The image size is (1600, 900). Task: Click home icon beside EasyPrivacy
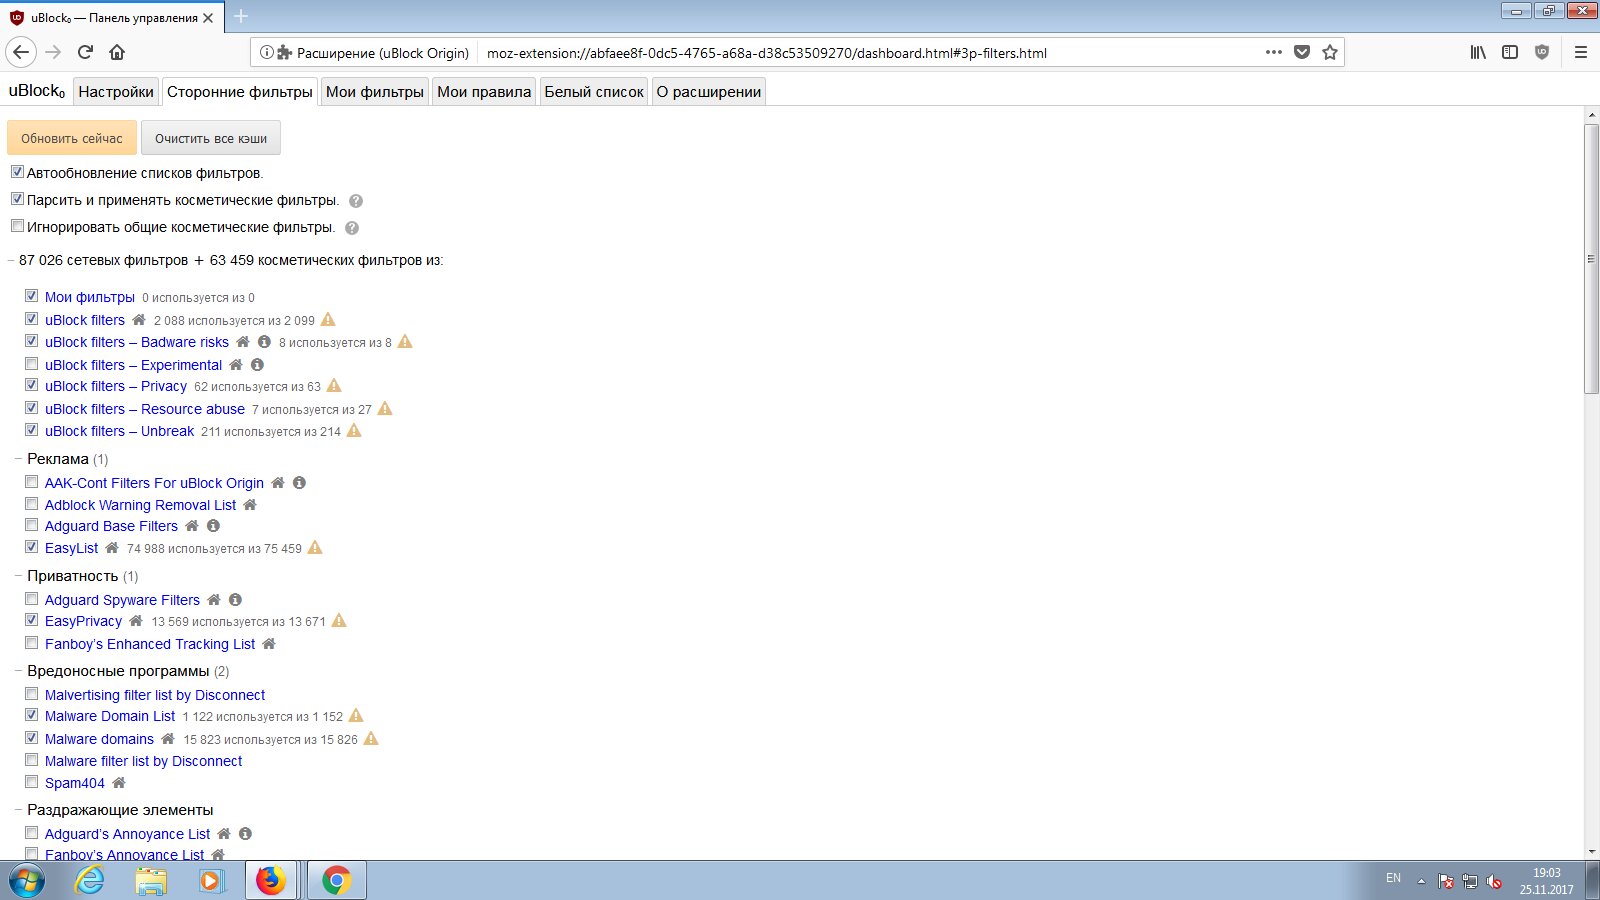coord(136,621)
